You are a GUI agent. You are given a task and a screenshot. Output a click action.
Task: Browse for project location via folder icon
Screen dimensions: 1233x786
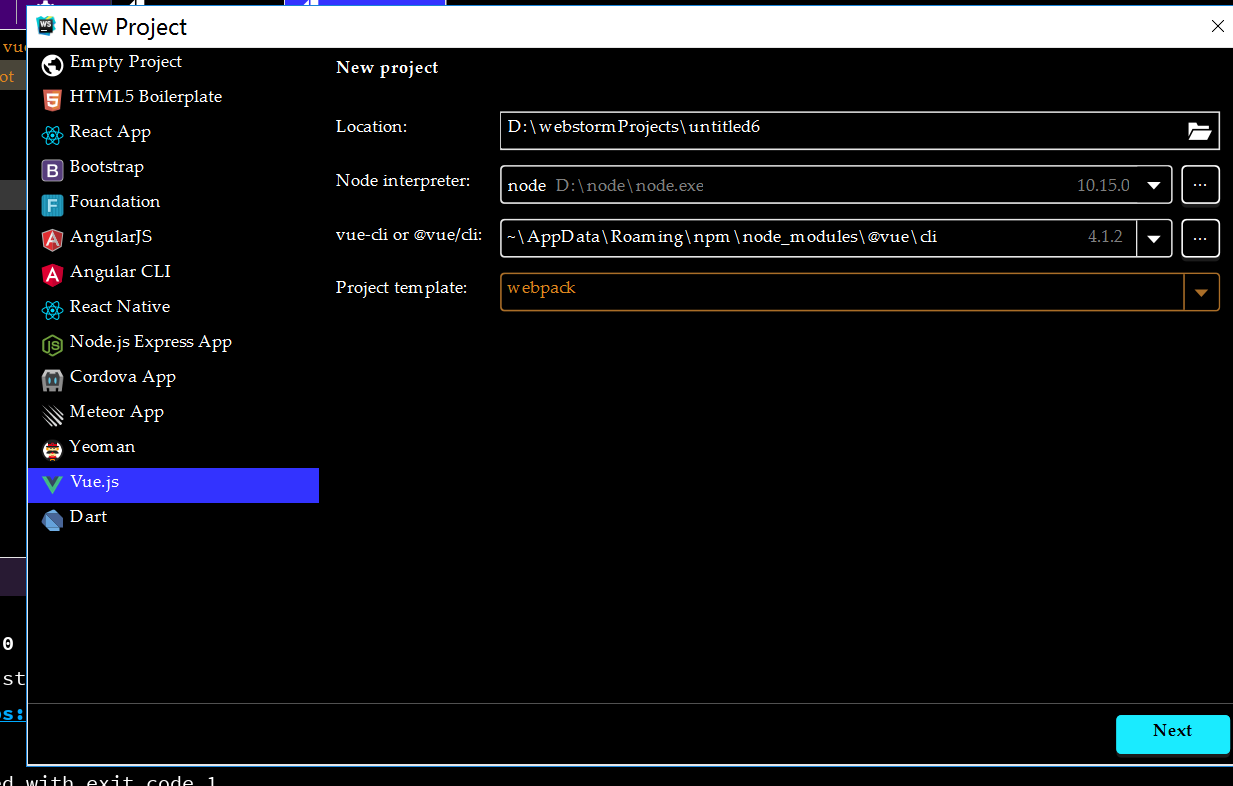[x=1199, y=131]
